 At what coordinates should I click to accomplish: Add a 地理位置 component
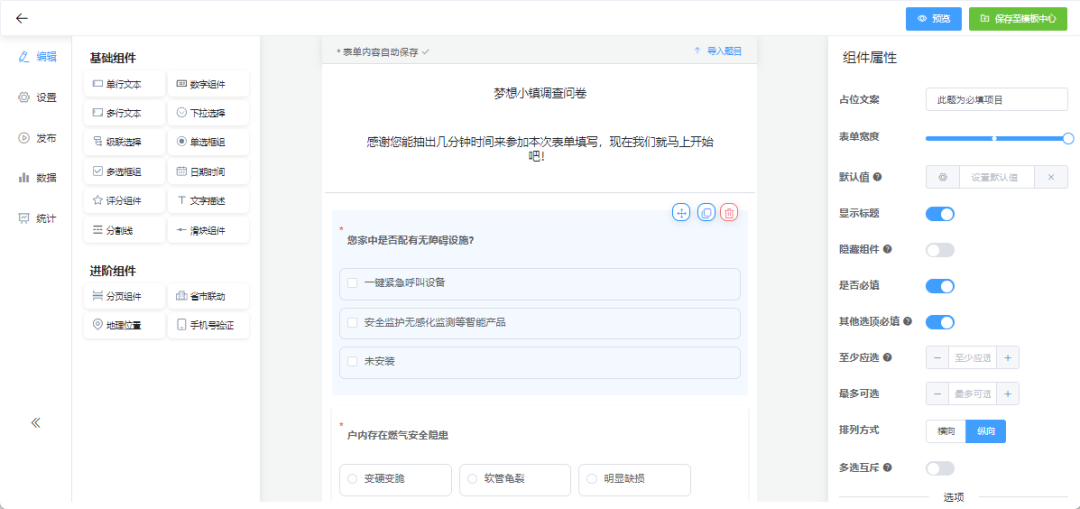(125, 326)
